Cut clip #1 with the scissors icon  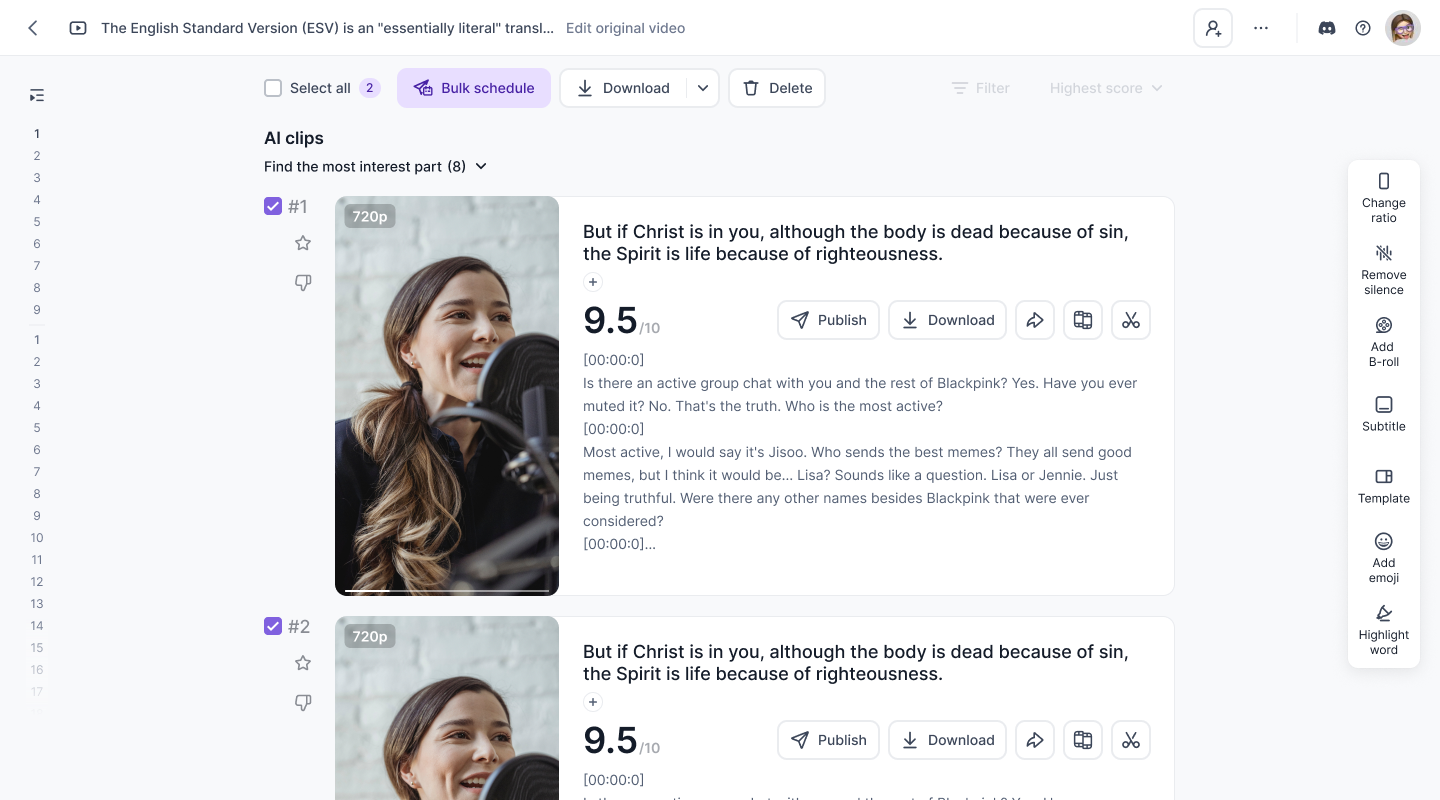point(1131,320)
